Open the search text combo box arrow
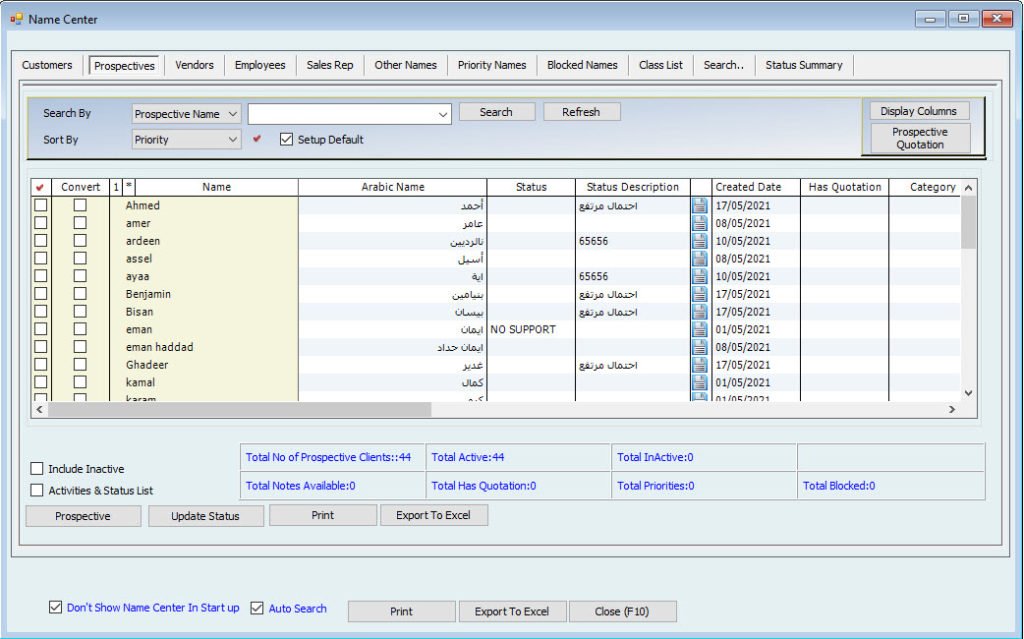 pyautogui.click(x=444, y=115)
